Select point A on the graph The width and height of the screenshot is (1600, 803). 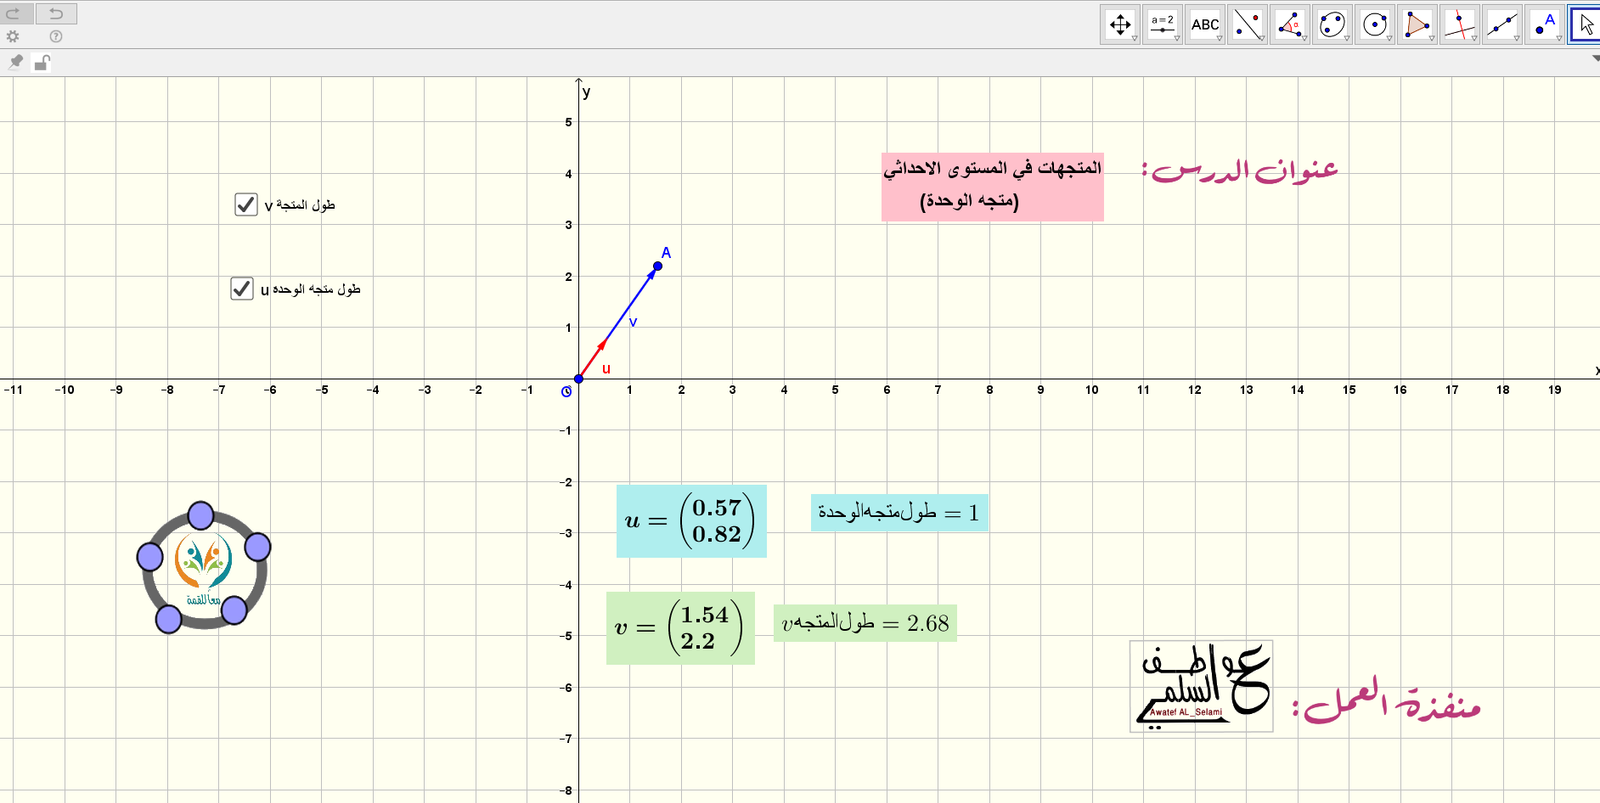click(657, 266)
